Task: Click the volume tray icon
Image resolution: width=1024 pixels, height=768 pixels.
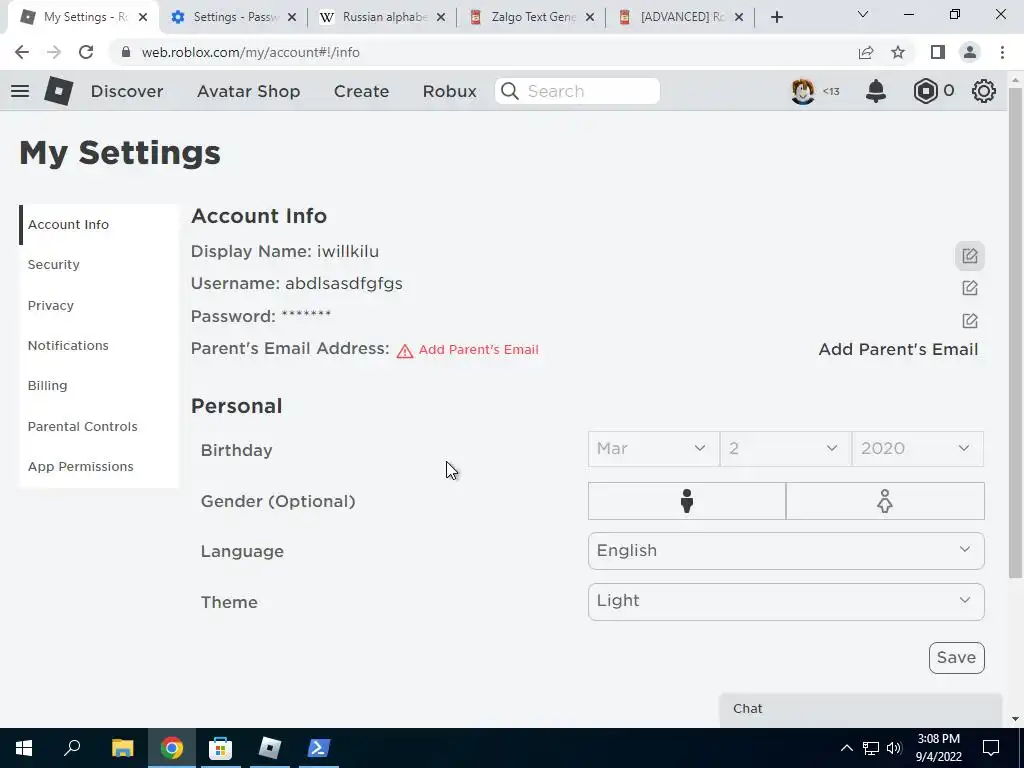Action: pyautogui.click(x=895, y=748)
